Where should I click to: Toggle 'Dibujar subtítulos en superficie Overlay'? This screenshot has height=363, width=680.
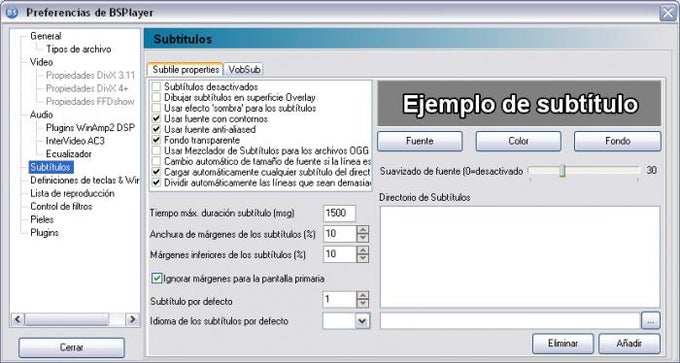[x=156, y=98]
